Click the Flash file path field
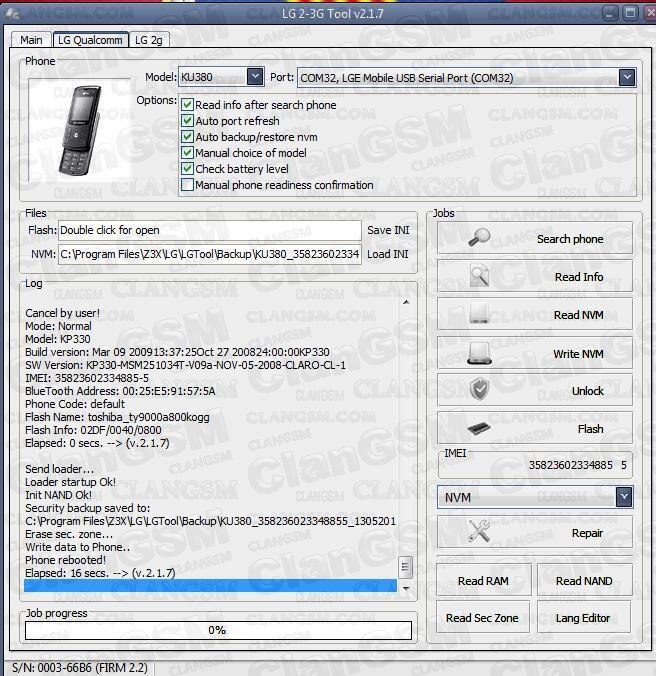656x676 pixels. coord(210,230)
